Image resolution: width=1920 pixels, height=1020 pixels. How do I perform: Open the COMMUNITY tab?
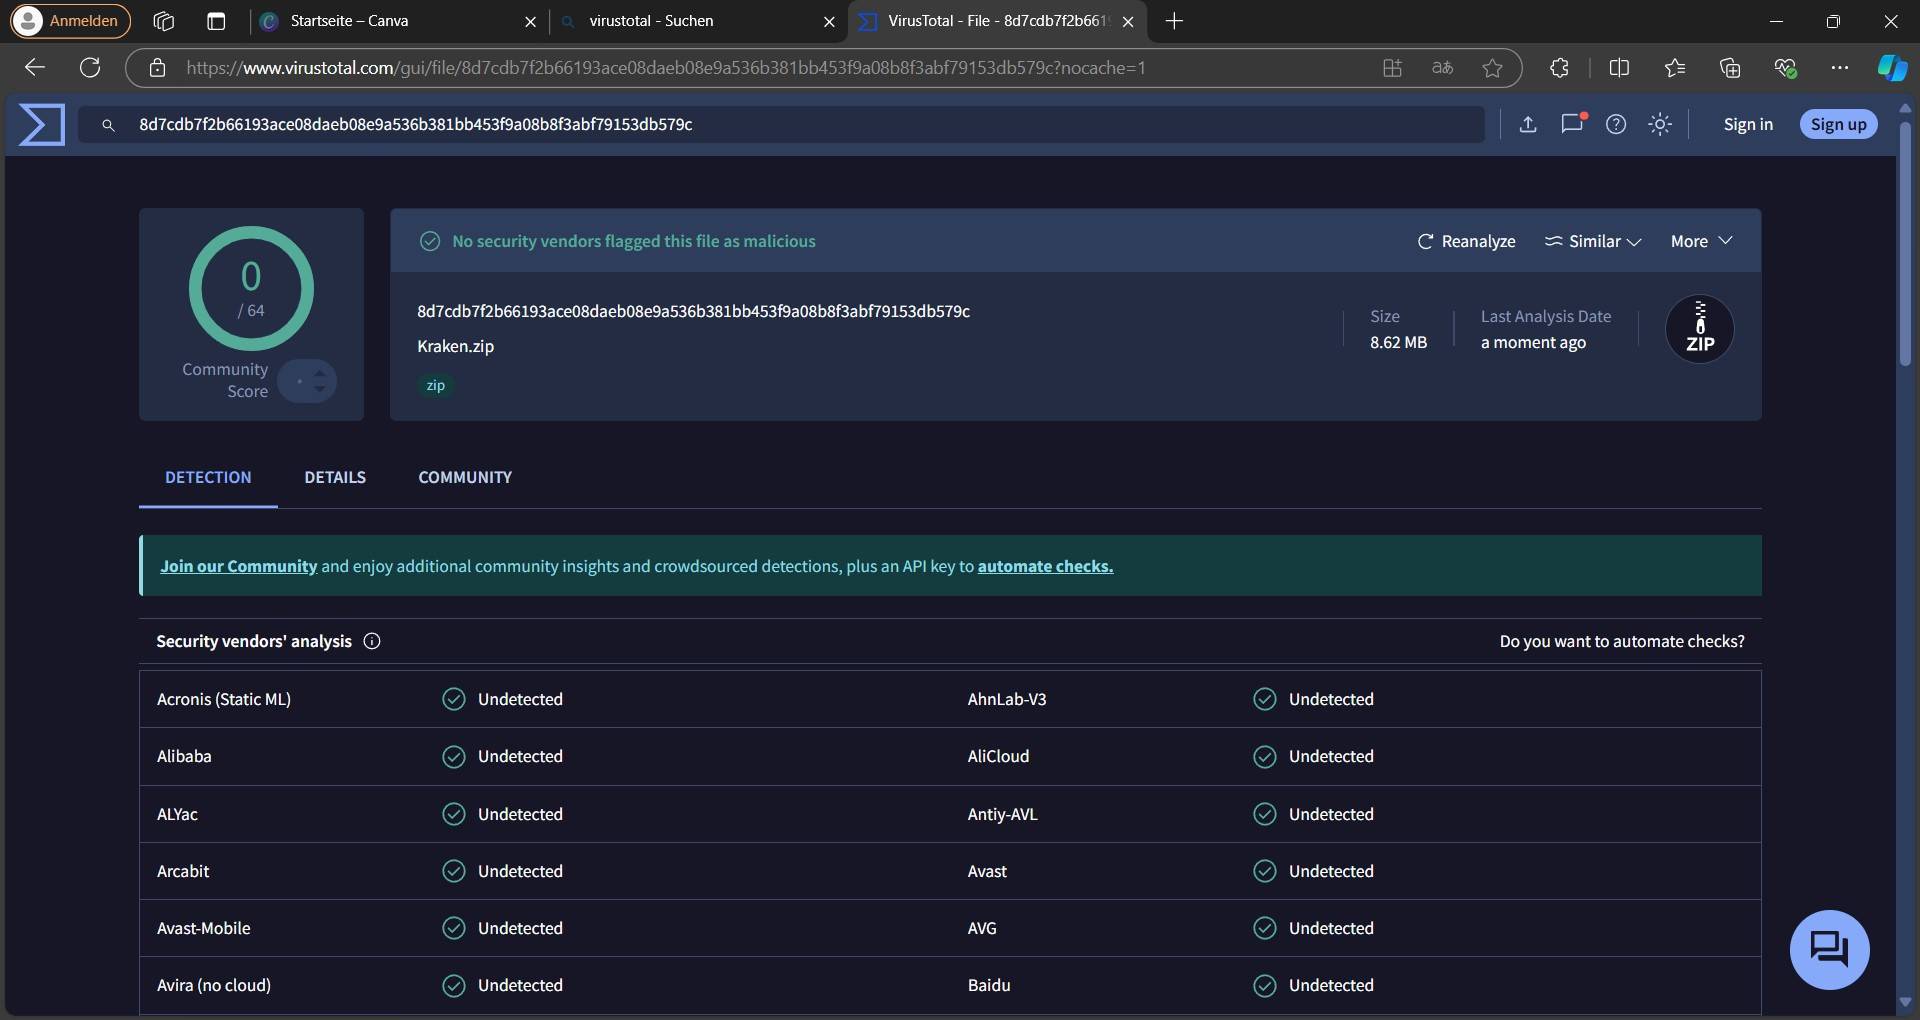(x=465, y=477)
